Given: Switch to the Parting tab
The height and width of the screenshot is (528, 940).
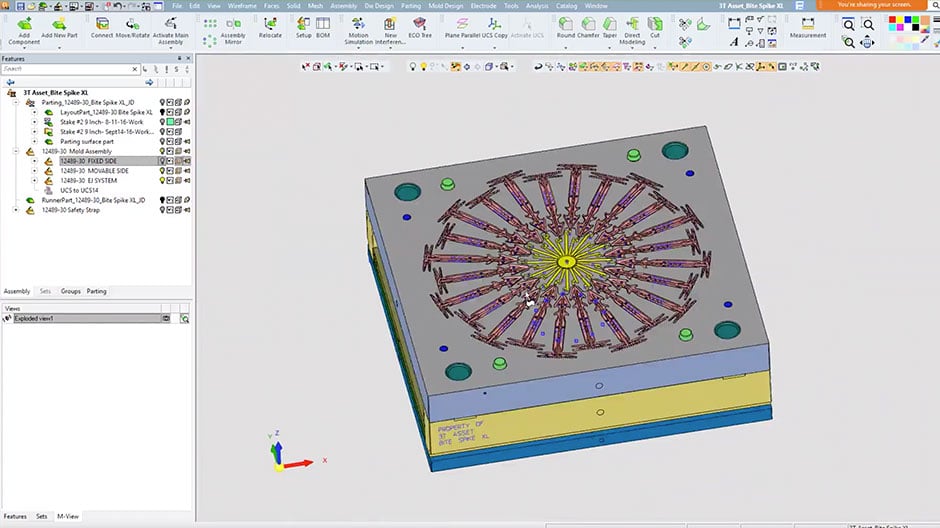Looking at the screenshot, I should click(x=97, y=291).
